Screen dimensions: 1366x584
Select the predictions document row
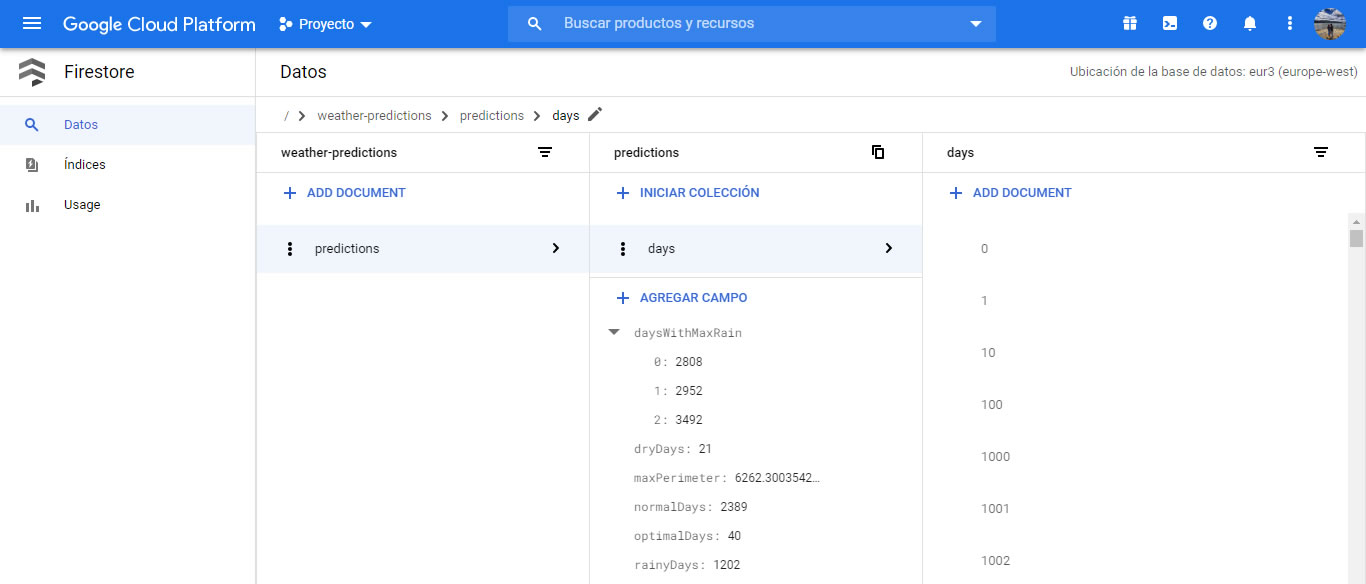coord(423,249)
